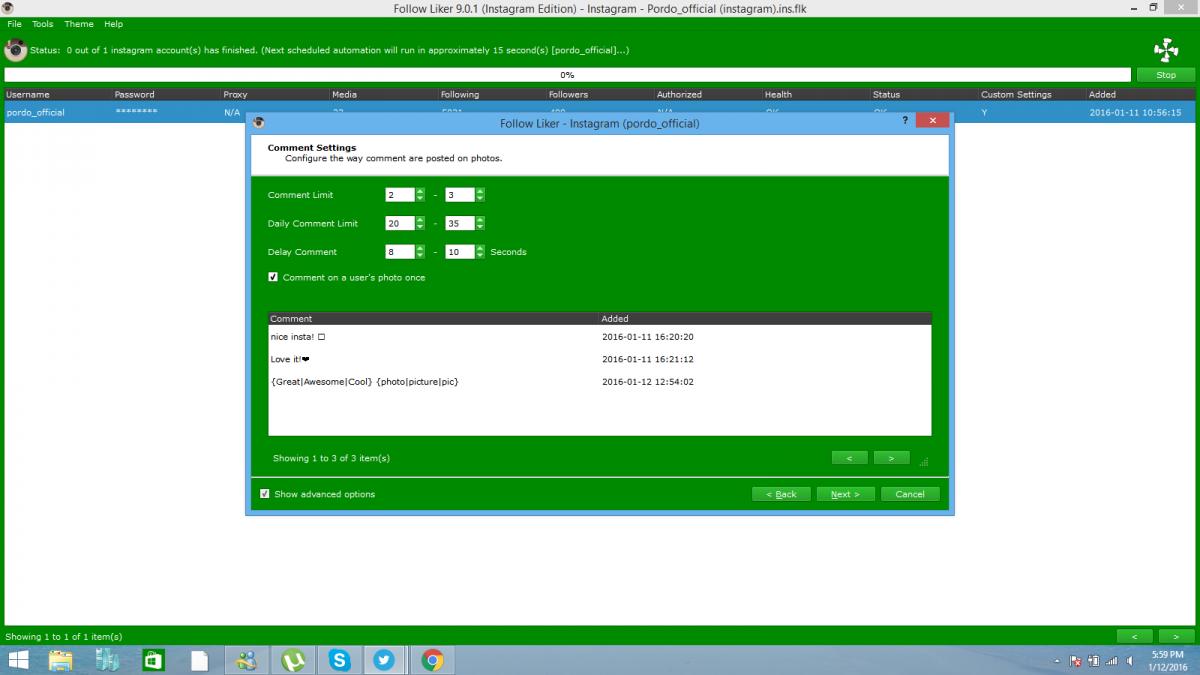Click the Custom Settings column header

(x=1032, y=94)
